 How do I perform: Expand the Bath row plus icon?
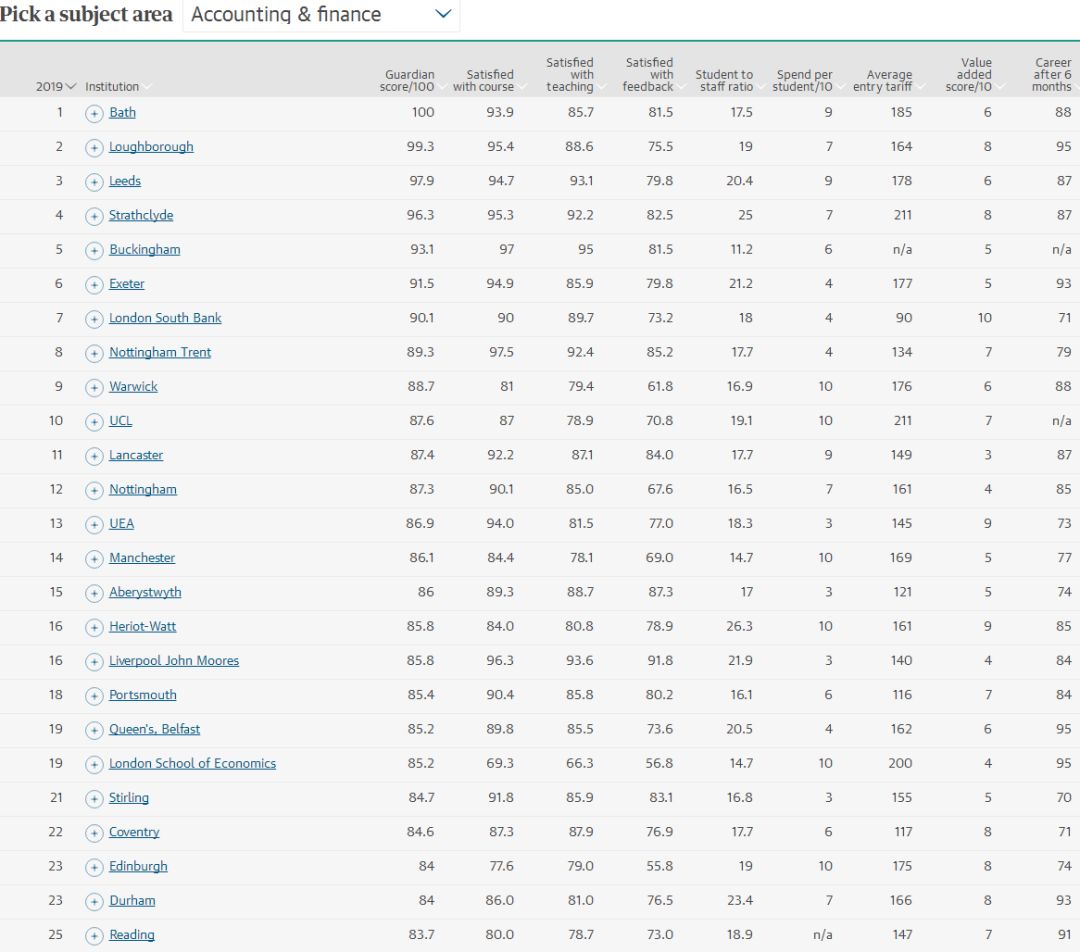pyautogui.click(x=94, y=114)
